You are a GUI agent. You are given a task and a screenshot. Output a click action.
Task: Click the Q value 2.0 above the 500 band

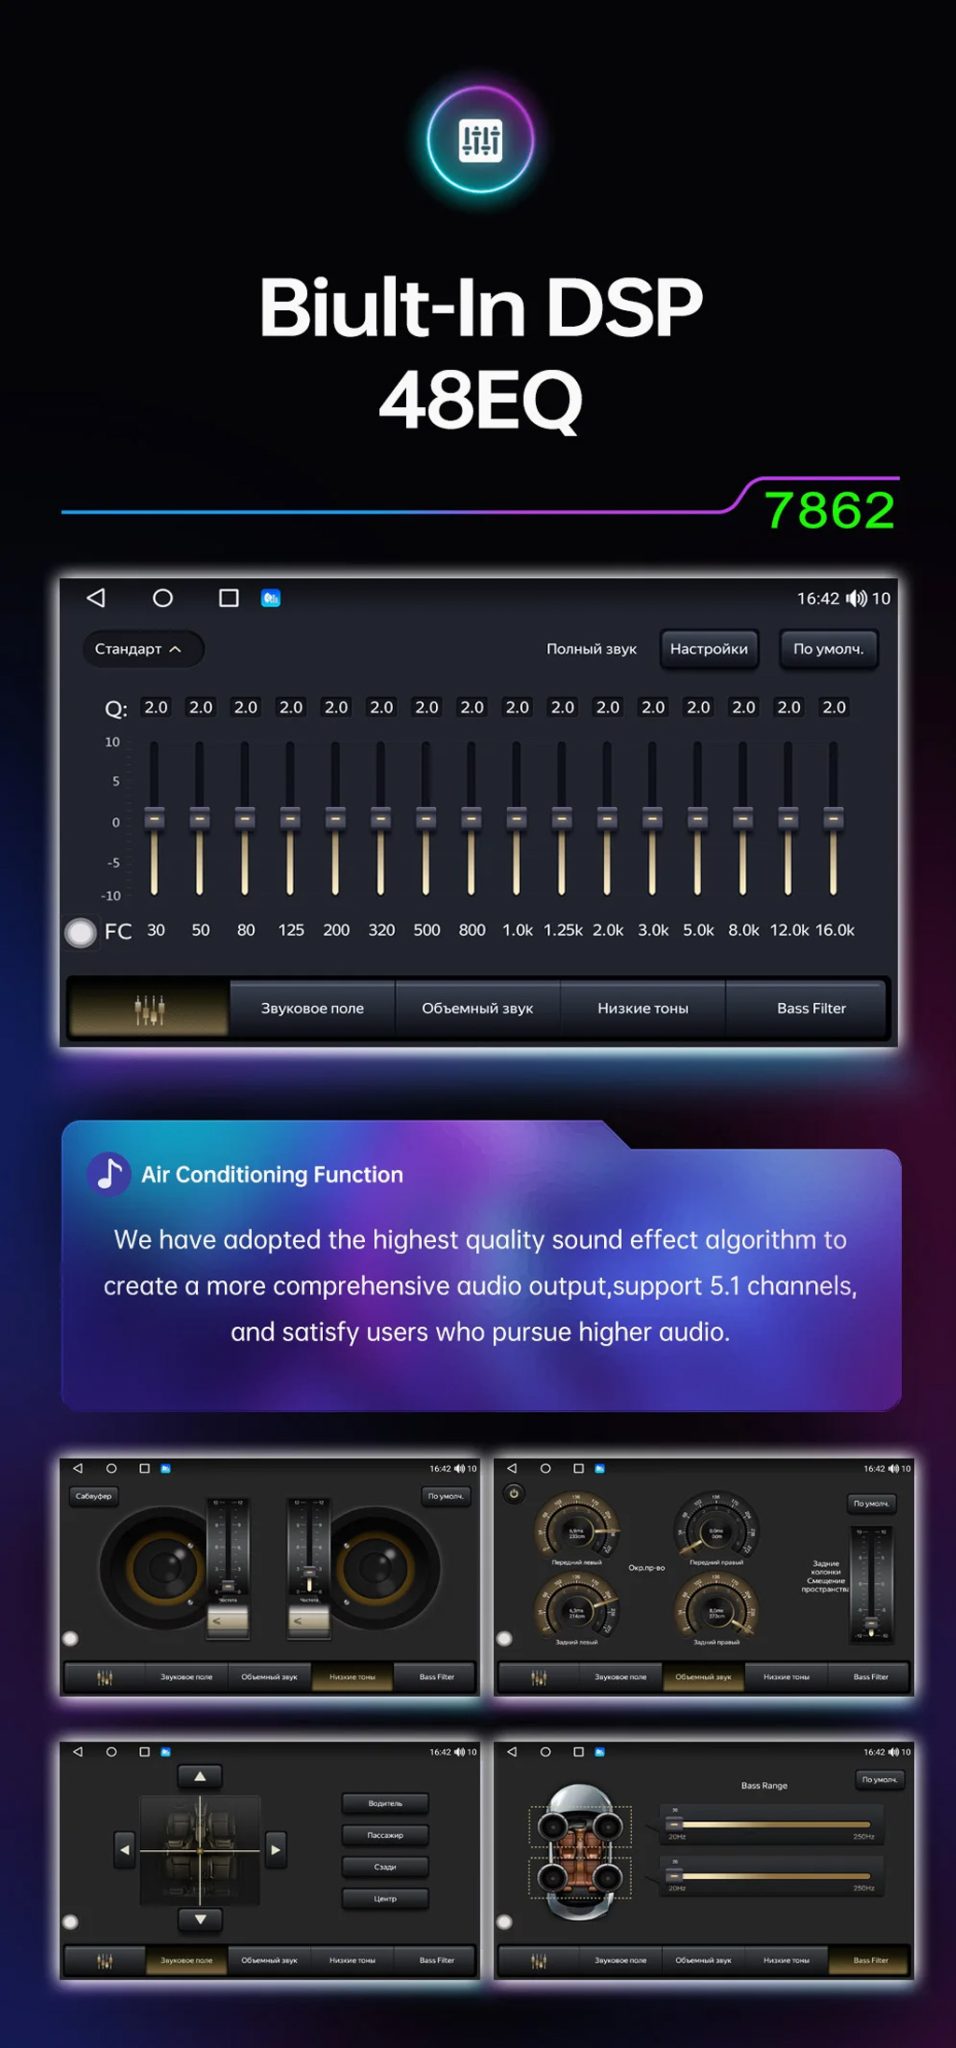pos(427,707)
